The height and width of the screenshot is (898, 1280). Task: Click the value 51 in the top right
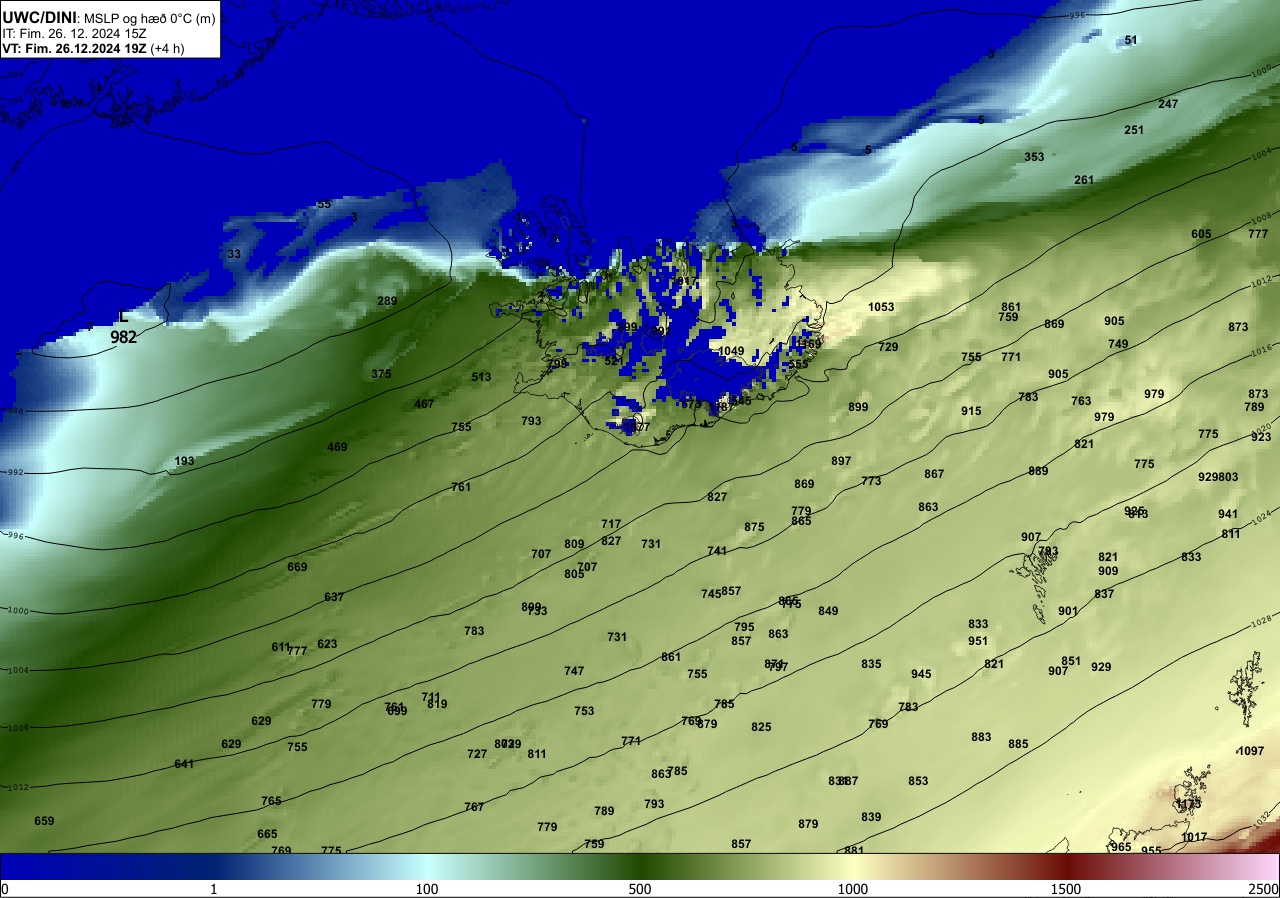[1131, 40]
